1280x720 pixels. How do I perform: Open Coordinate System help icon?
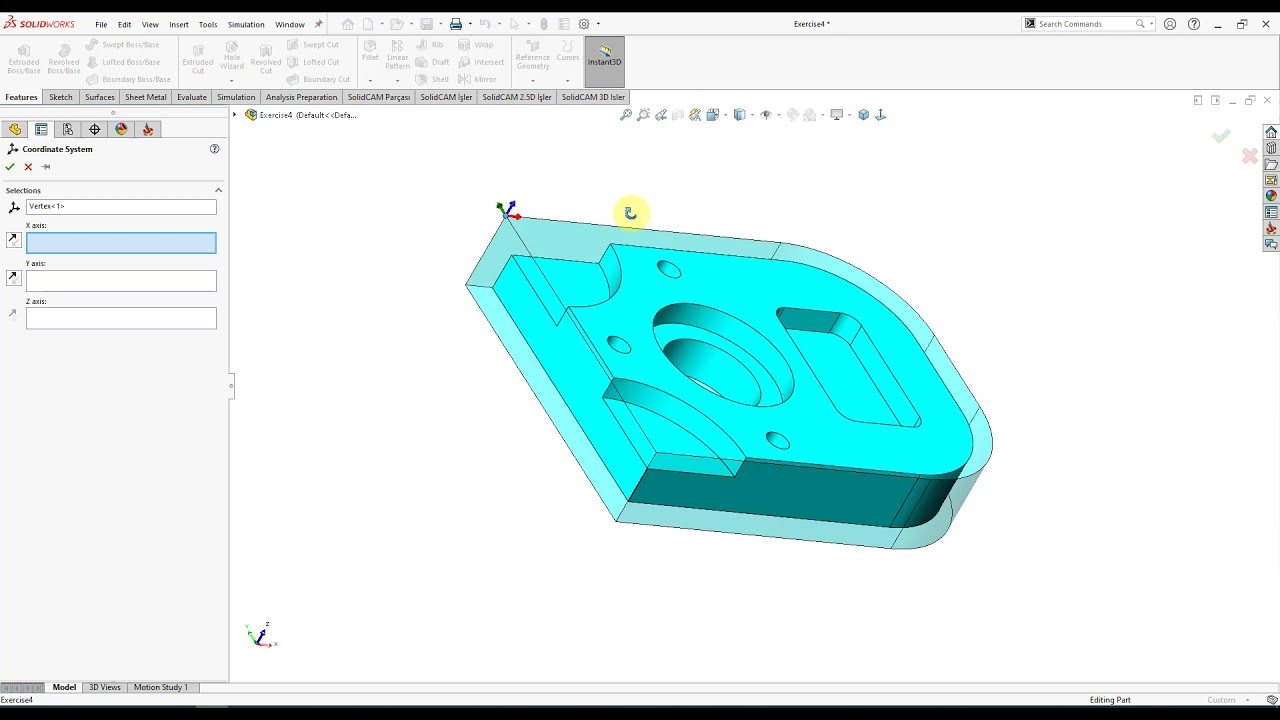[214, 149]
